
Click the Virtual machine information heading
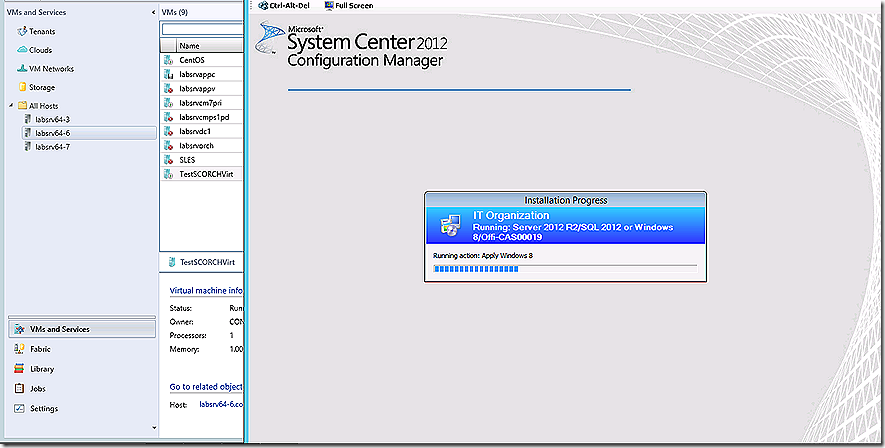pyautogui.click(x=206, y=290)
